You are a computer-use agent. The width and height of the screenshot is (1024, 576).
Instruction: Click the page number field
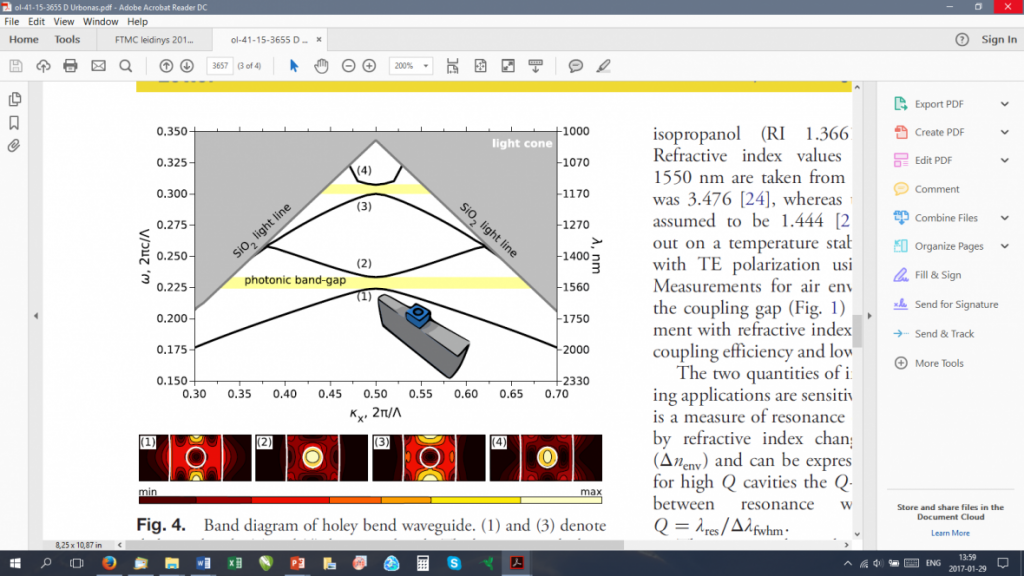220,66
